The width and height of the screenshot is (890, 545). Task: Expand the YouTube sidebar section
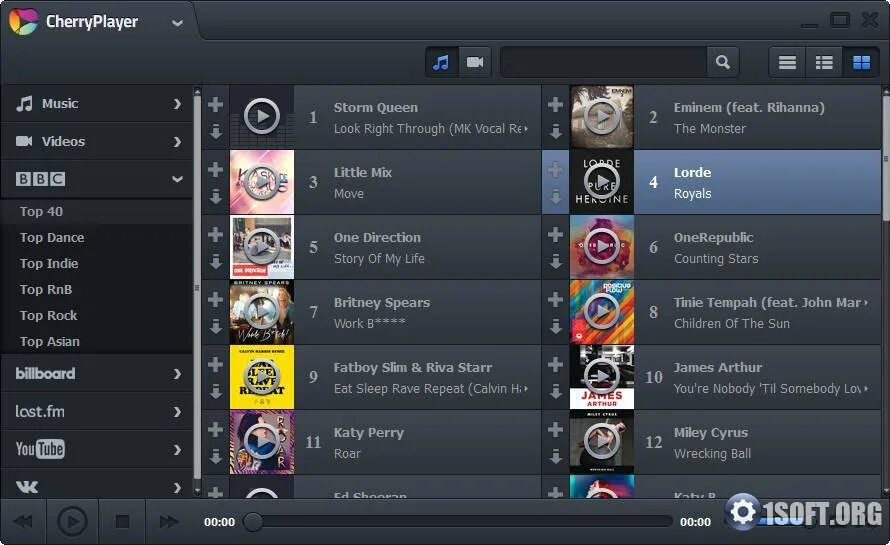click(x=96, y=449)
